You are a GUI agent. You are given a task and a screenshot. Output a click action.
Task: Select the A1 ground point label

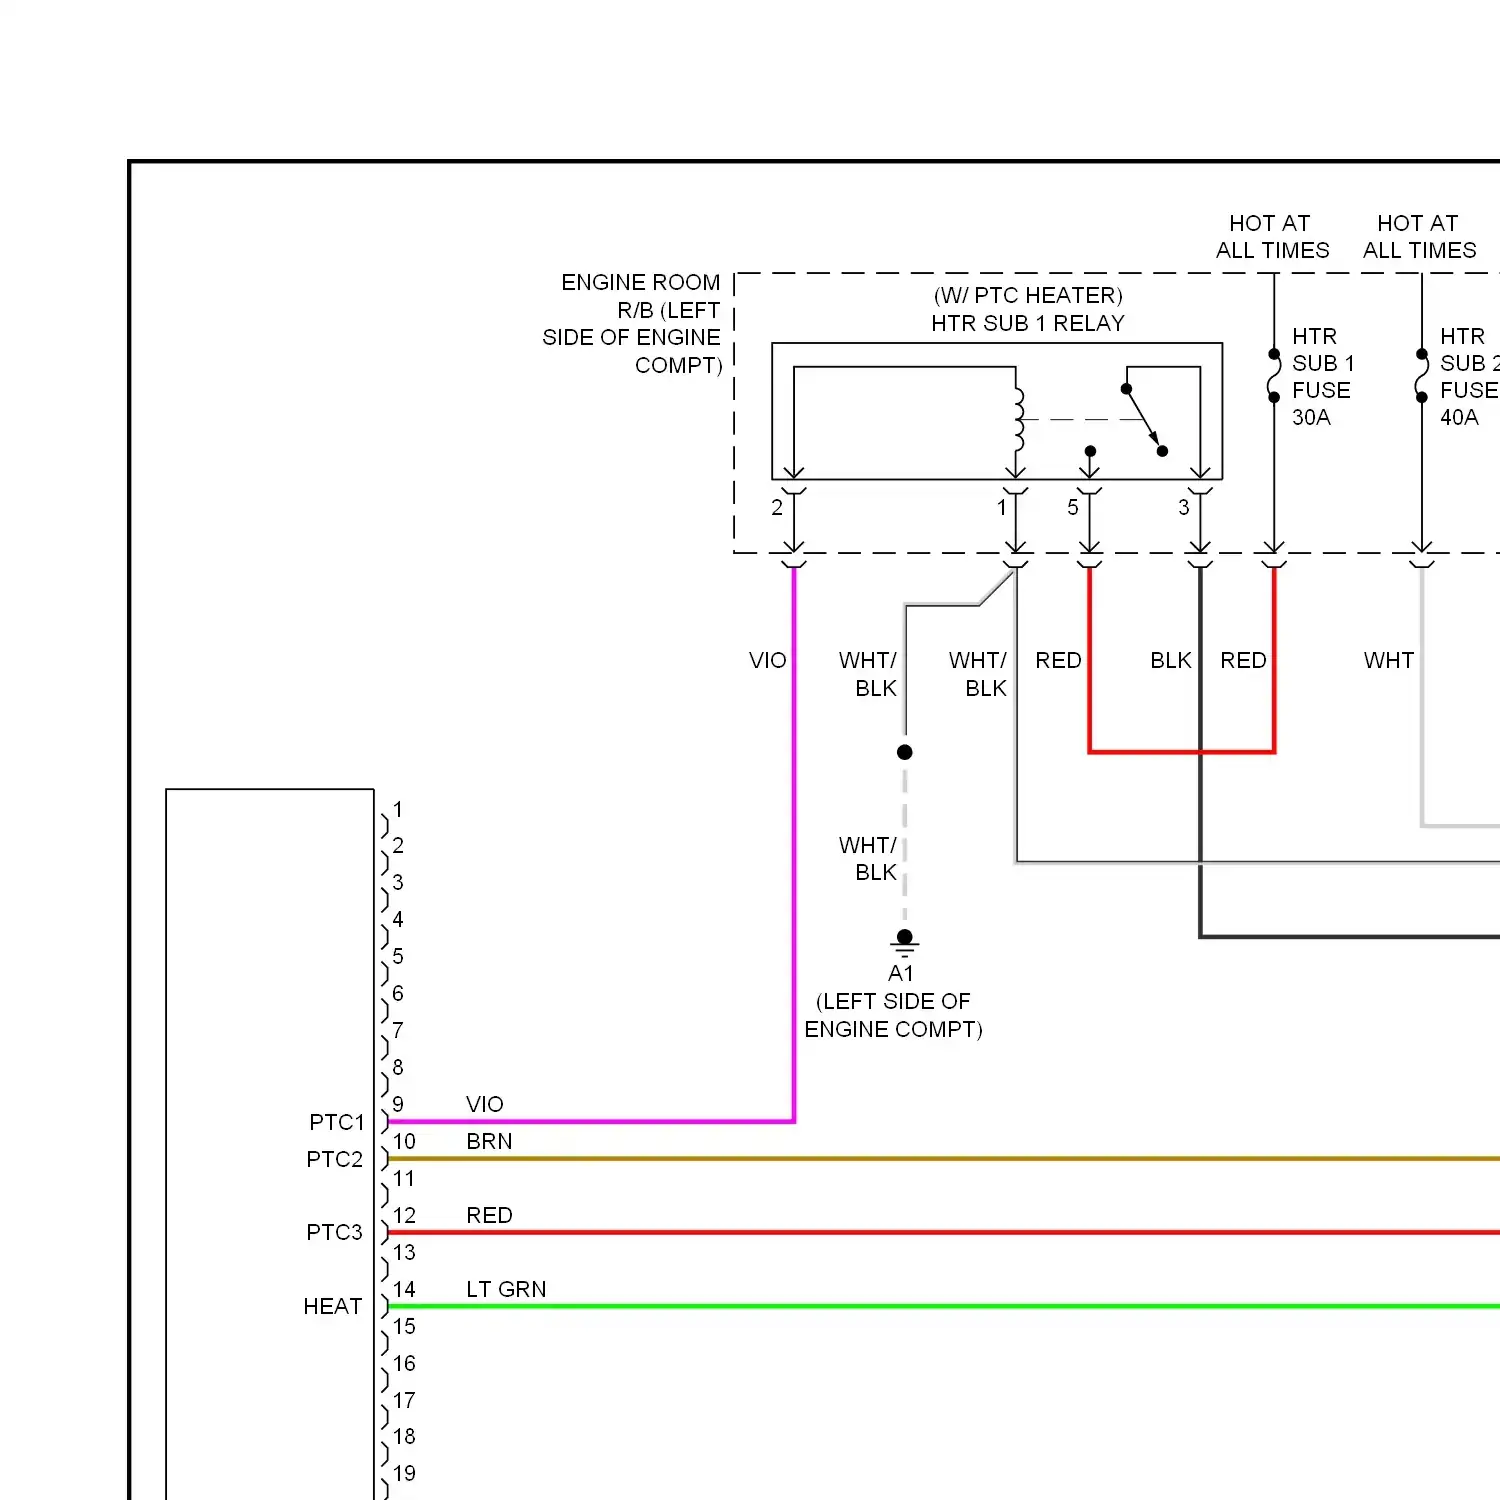pos(901,973)
